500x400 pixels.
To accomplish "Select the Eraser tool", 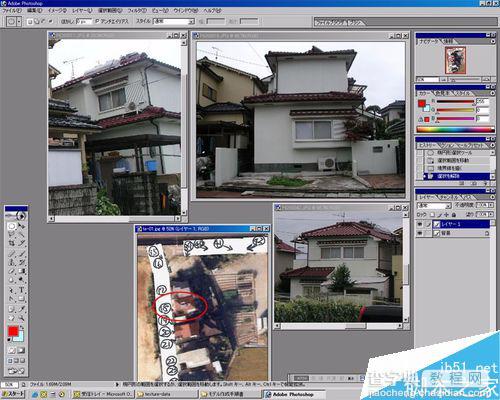I will coord(12,271).
